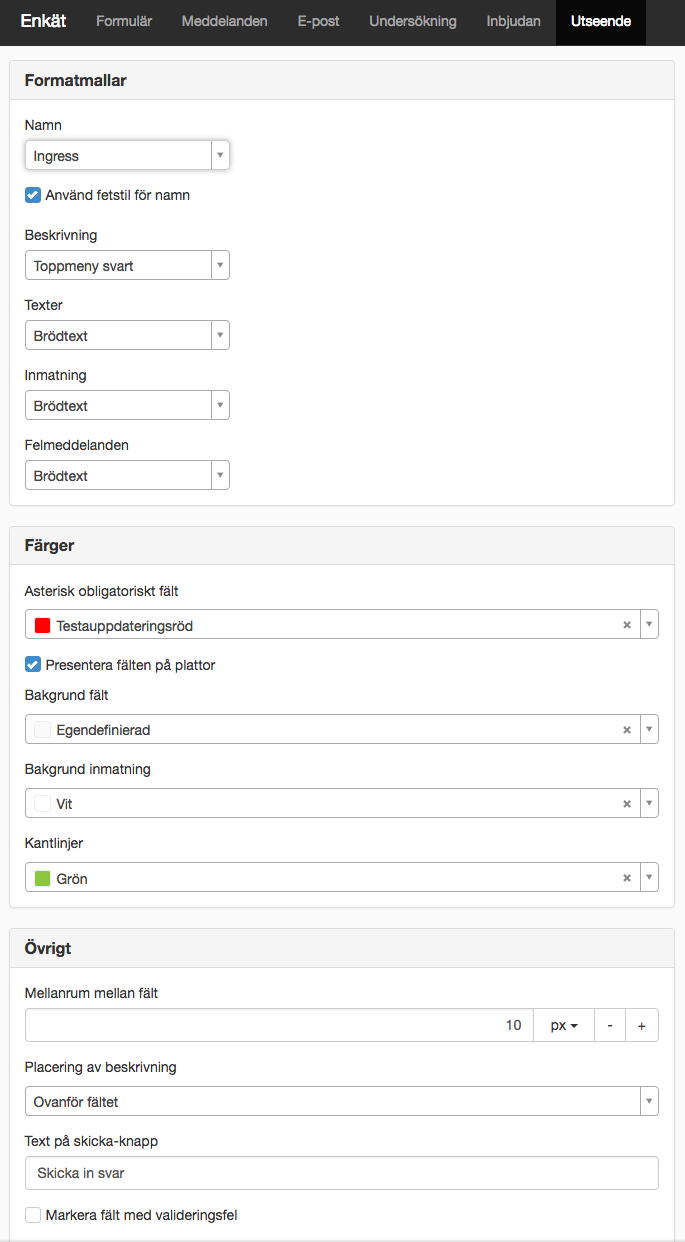Open Placering av beskrivning dropdown
The width and height of the screenshot is (685, 1242).
342,1101
